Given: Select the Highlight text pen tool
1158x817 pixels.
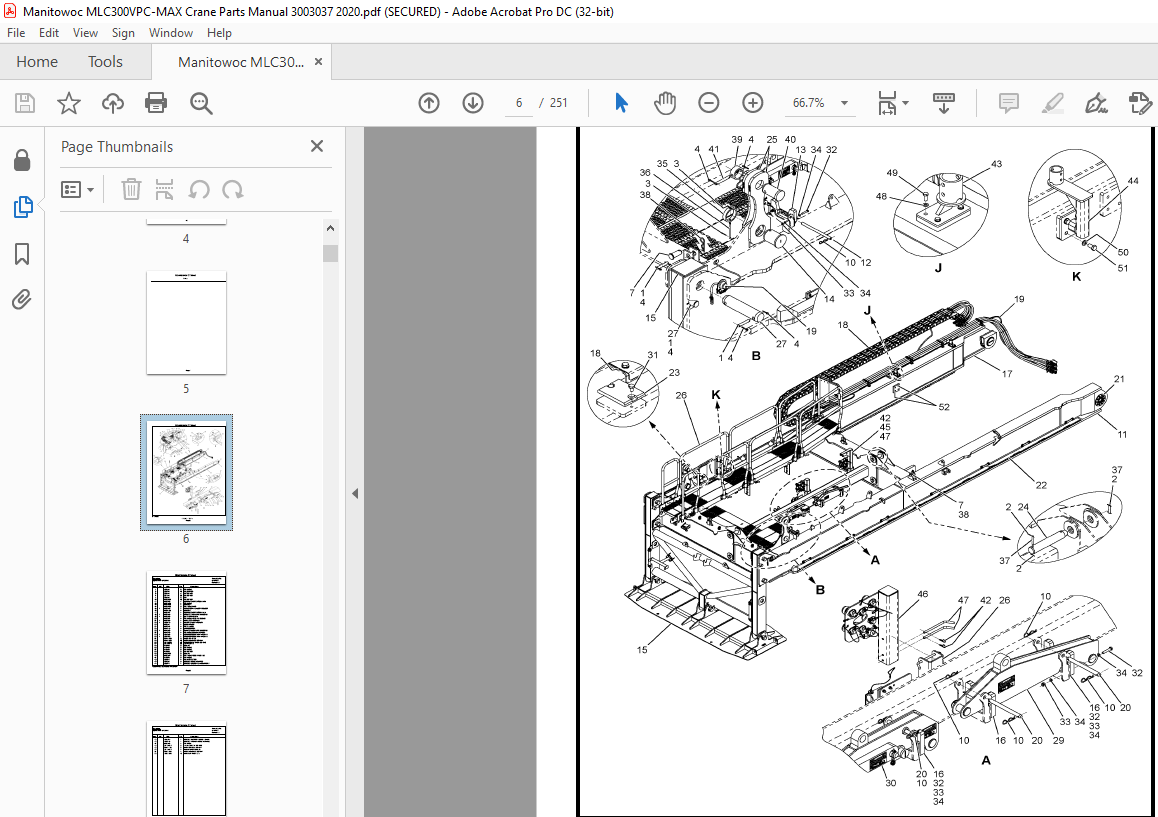Looking at the screenshot, I should click(1052, 103).
